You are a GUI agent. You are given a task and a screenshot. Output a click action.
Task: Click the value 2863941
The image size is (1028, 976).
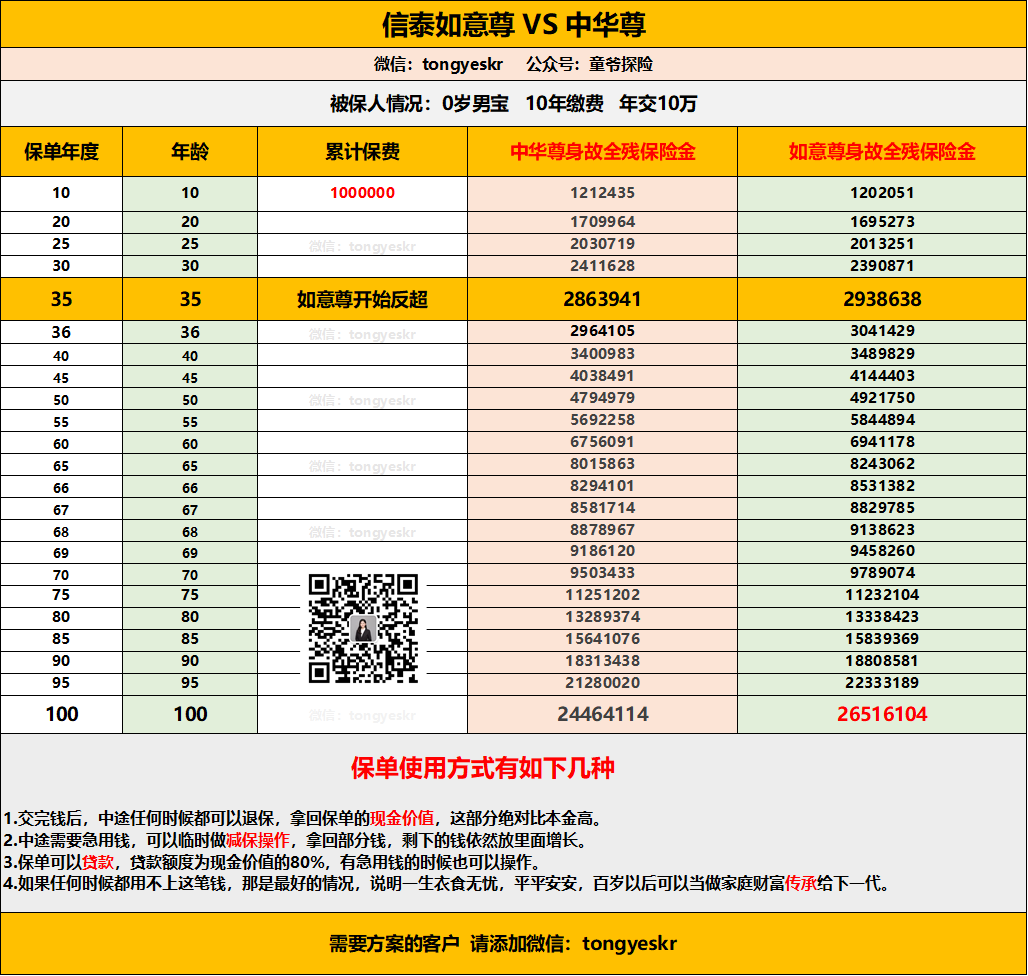pos(603,300)
